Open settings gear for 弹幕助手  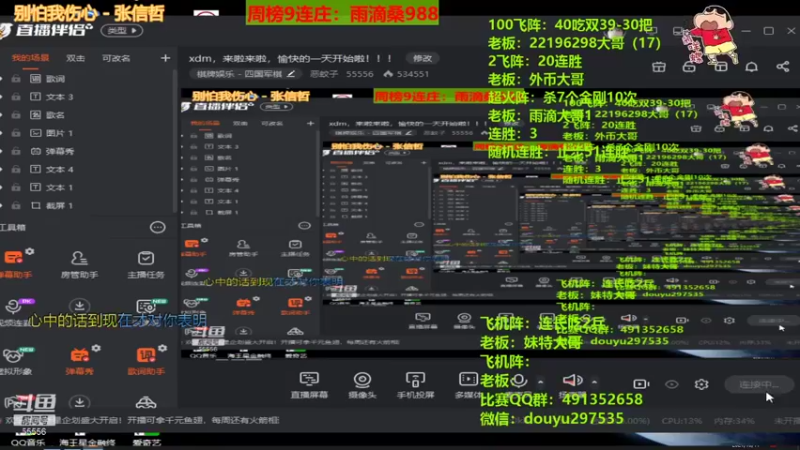point(30,251)
